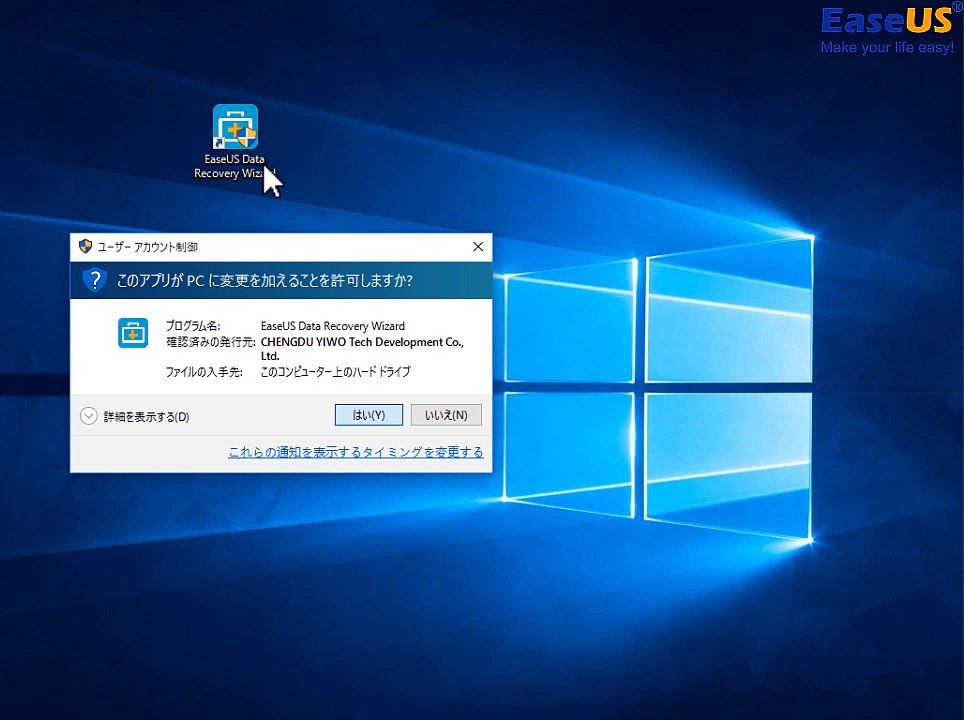Open the EaseUS Data Recovery Wizard desktop shortcut

[235, 127]
